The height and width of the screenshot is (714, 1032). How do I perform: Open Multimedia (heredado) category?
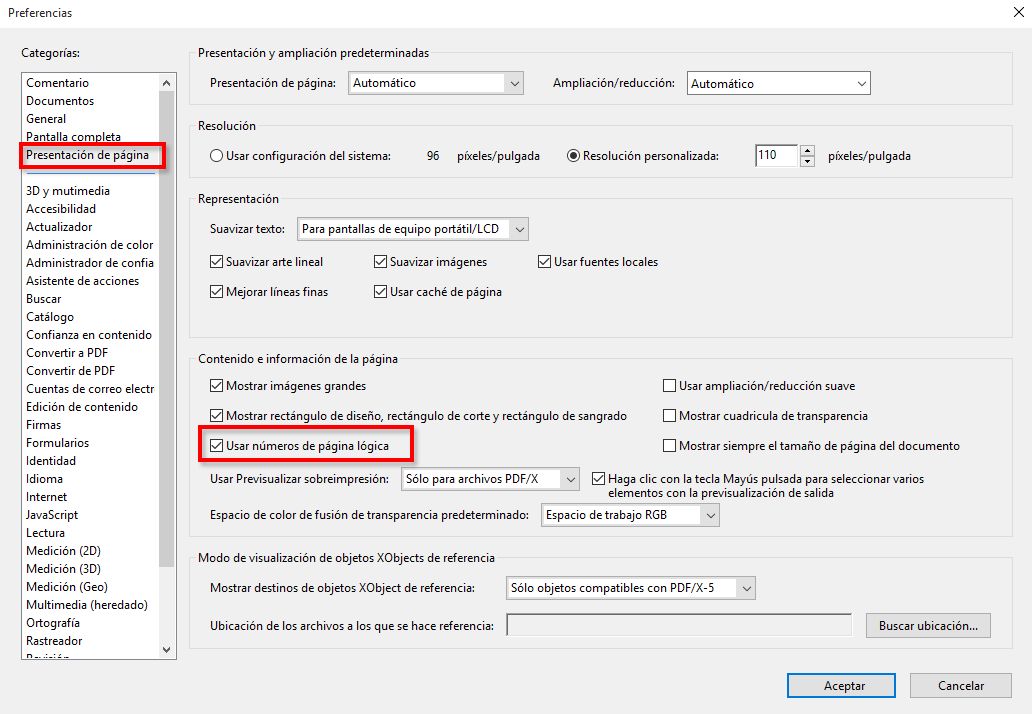click(87, 605)
